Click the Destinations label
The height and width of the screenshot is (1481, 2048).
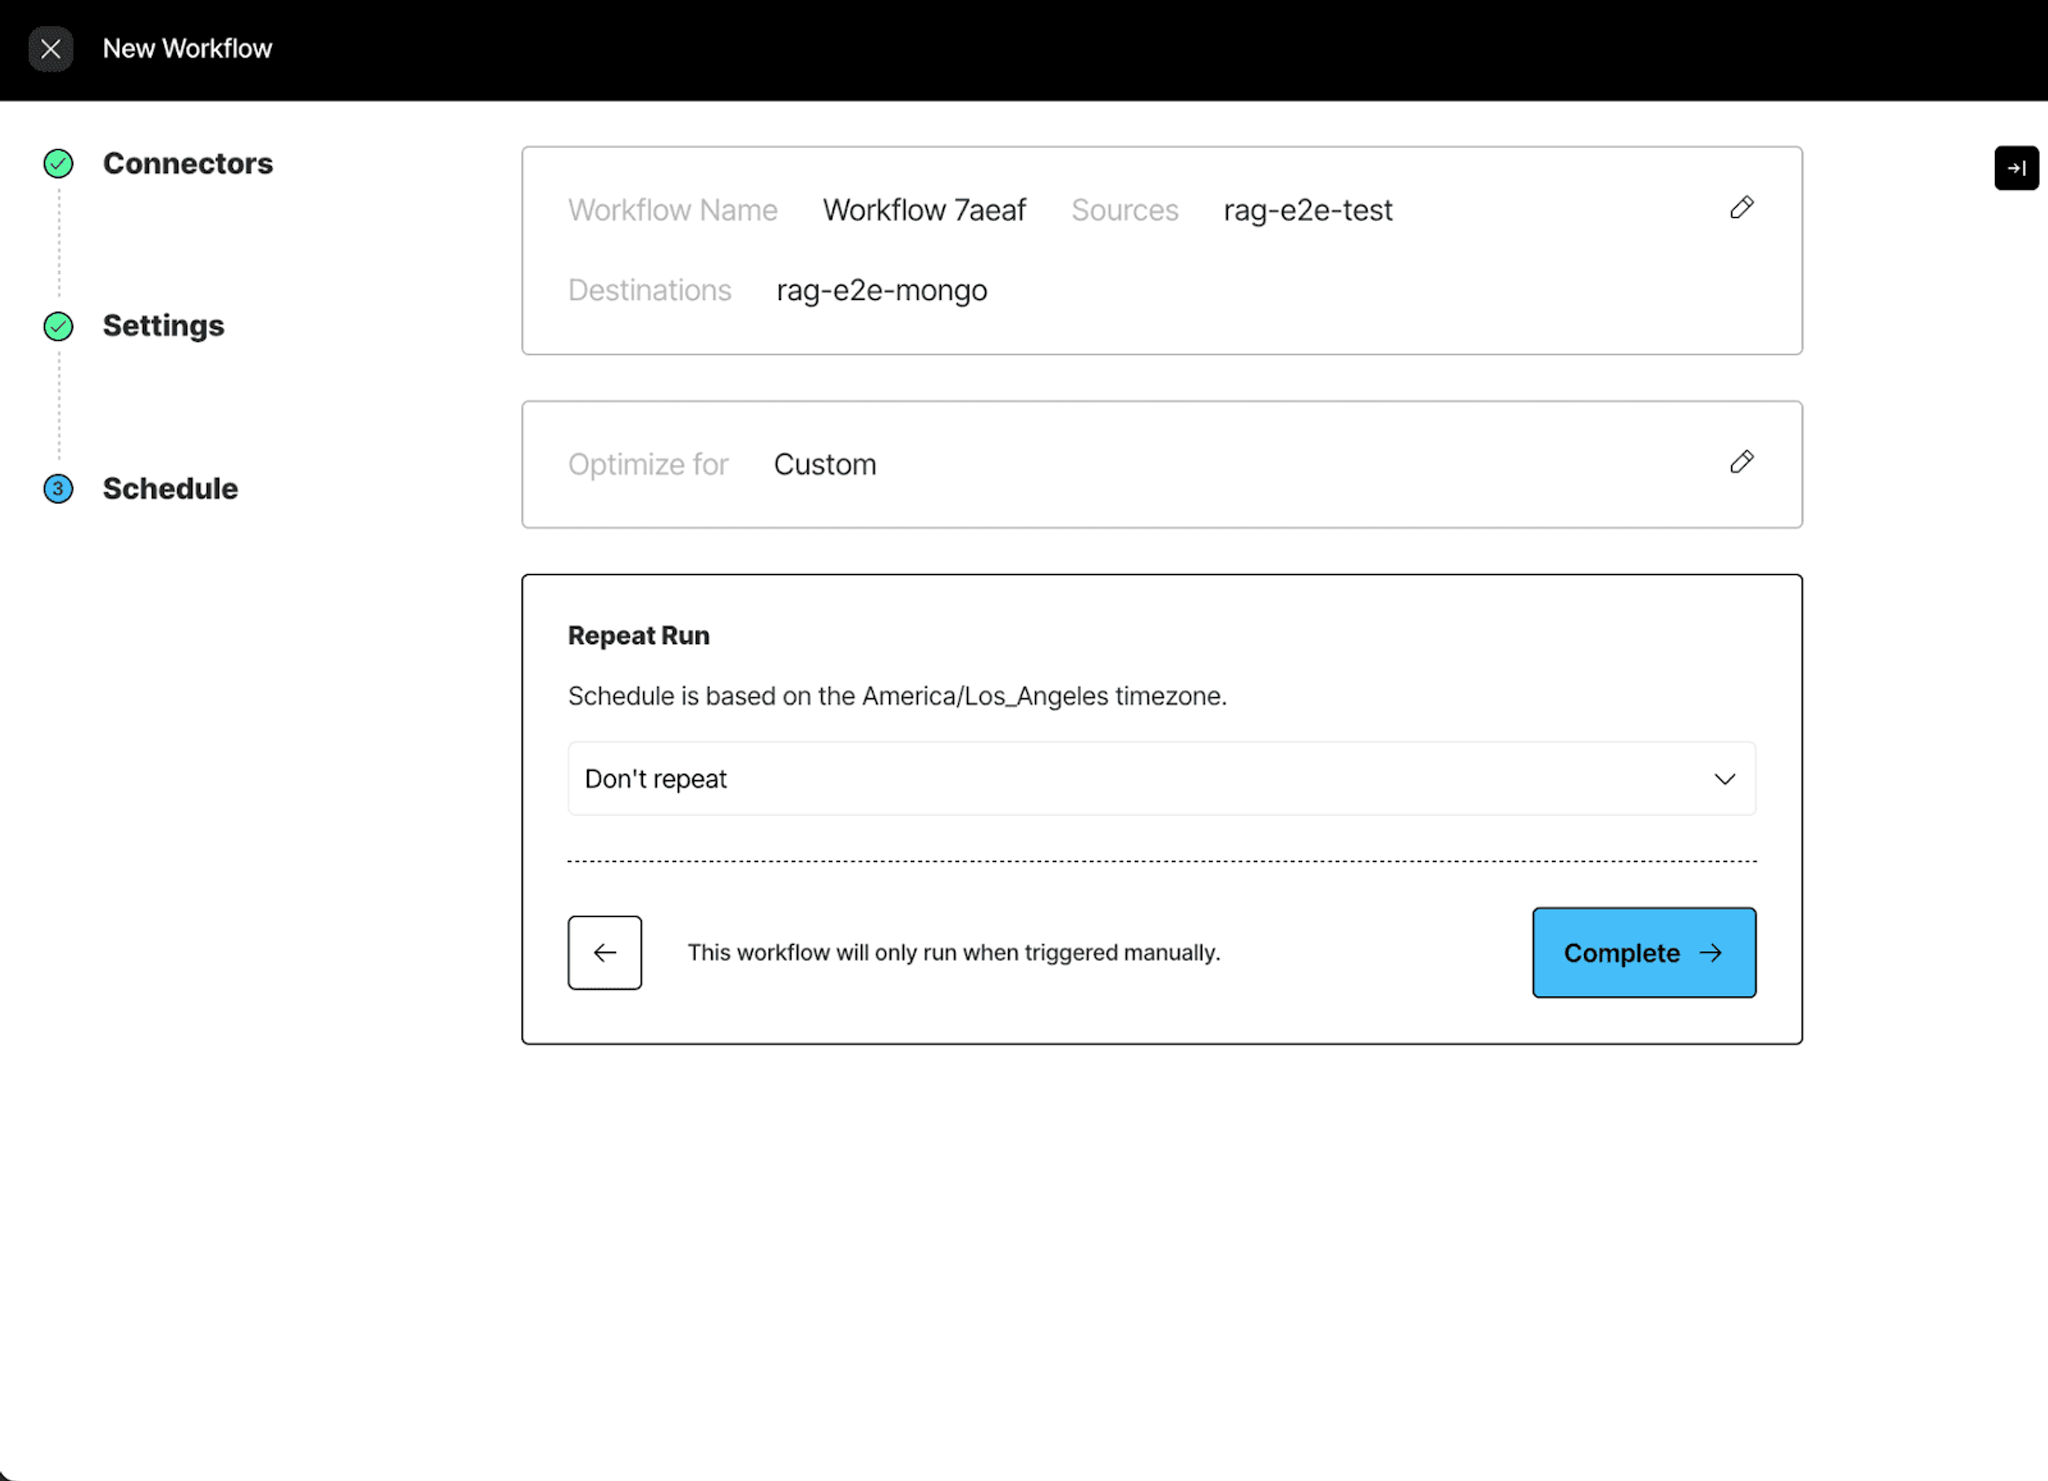coord(649,290)
